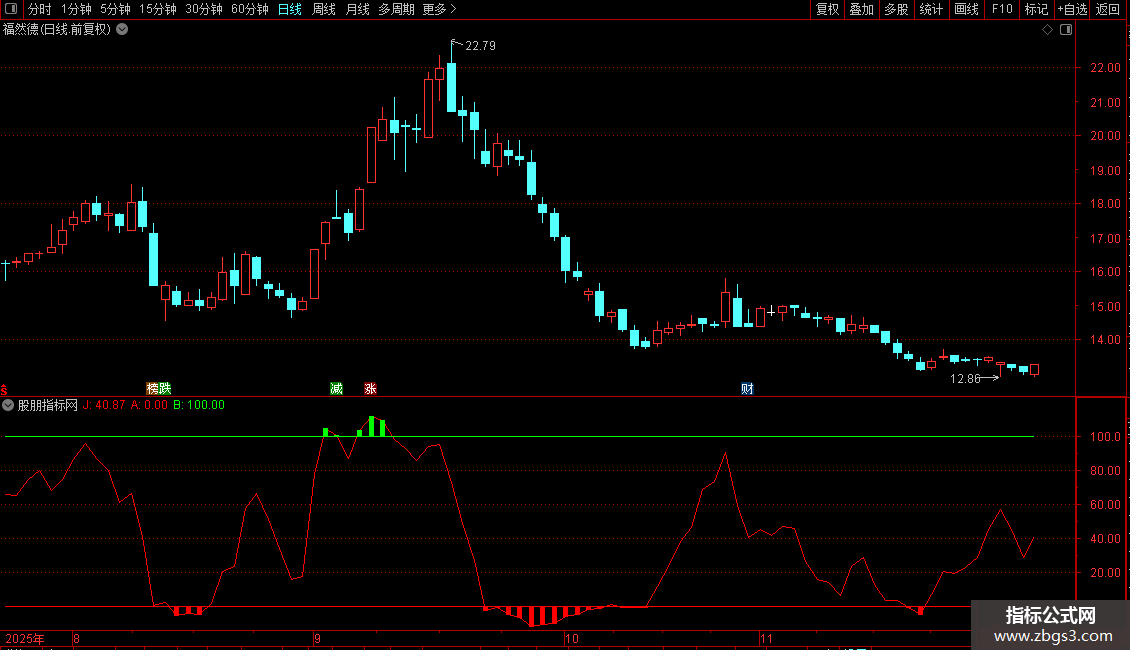Click the 股朋指标网 indicator name
This screenshot has height=650, width=1130.
48,405
